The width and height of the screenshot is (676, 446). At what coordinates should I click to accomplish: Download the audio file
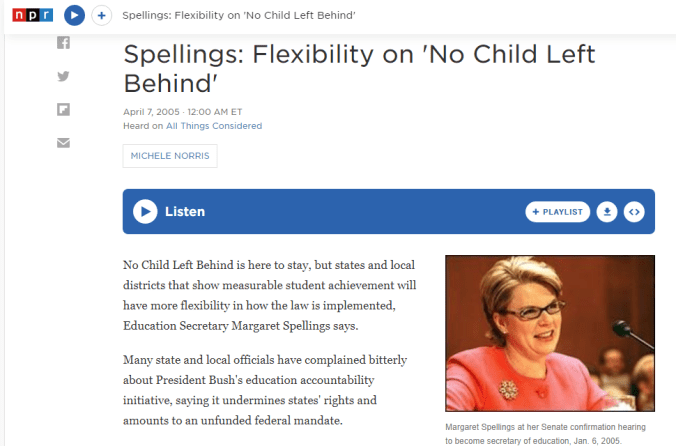click(606, 212)
